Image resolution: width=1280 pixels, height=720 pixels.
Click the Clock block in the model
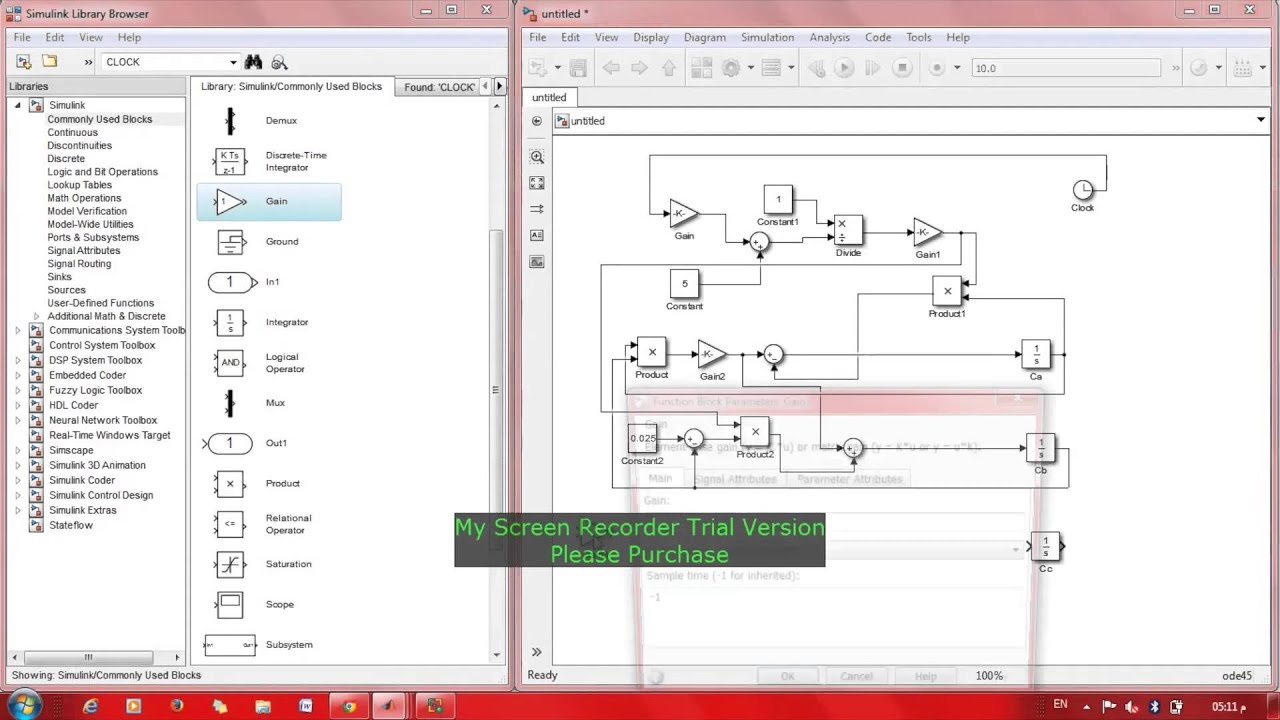point(1083,189)
